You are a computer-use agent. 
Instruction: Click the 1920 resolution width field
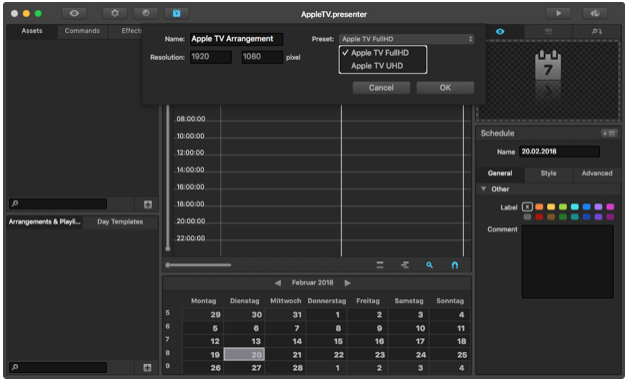[211, 57]
